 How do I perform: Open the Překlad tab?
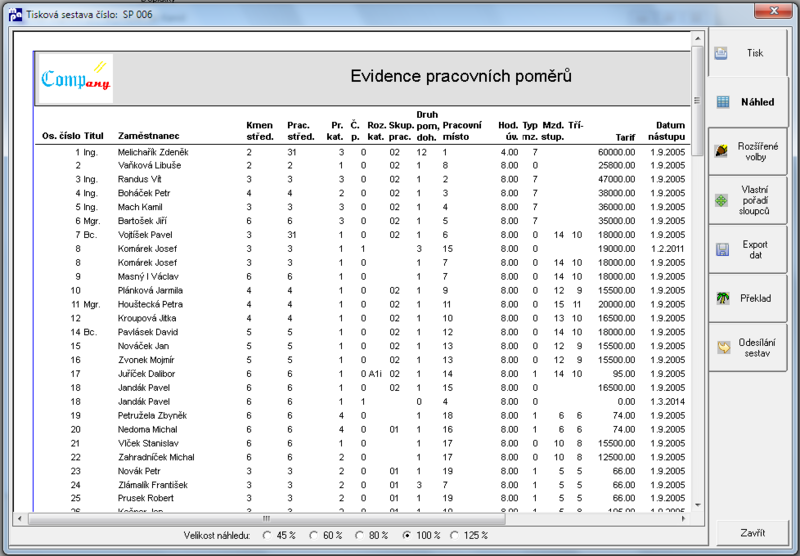tap(747, 298)
